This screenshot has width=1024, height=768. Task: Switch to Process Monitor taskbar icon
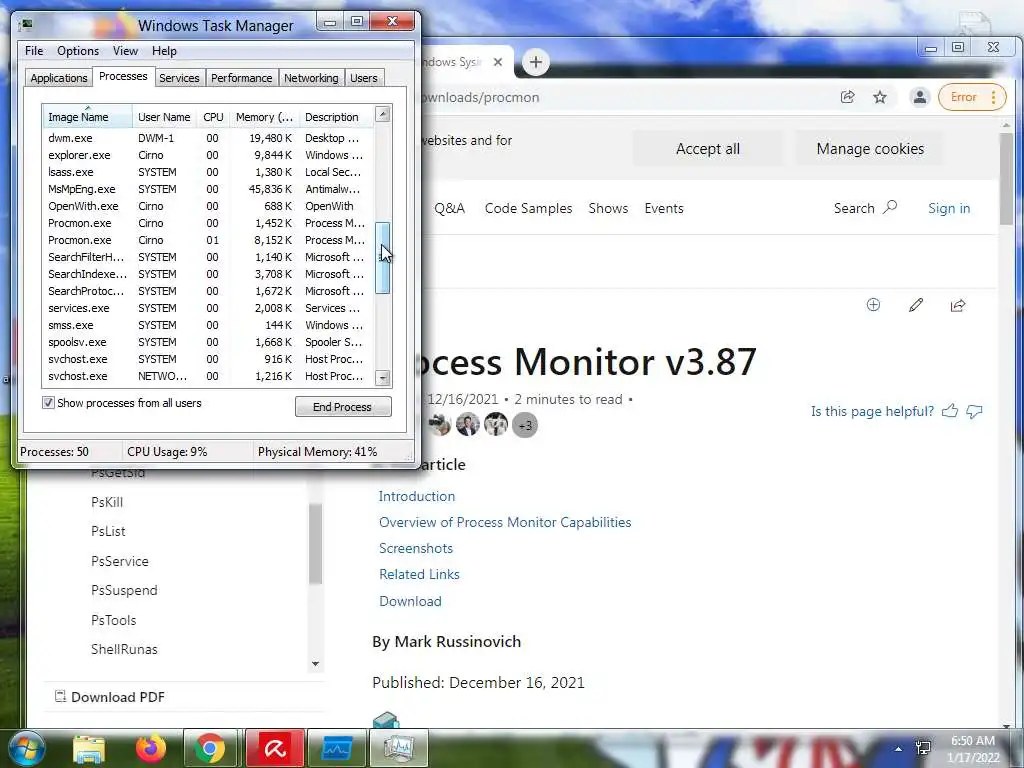[337, 748]
